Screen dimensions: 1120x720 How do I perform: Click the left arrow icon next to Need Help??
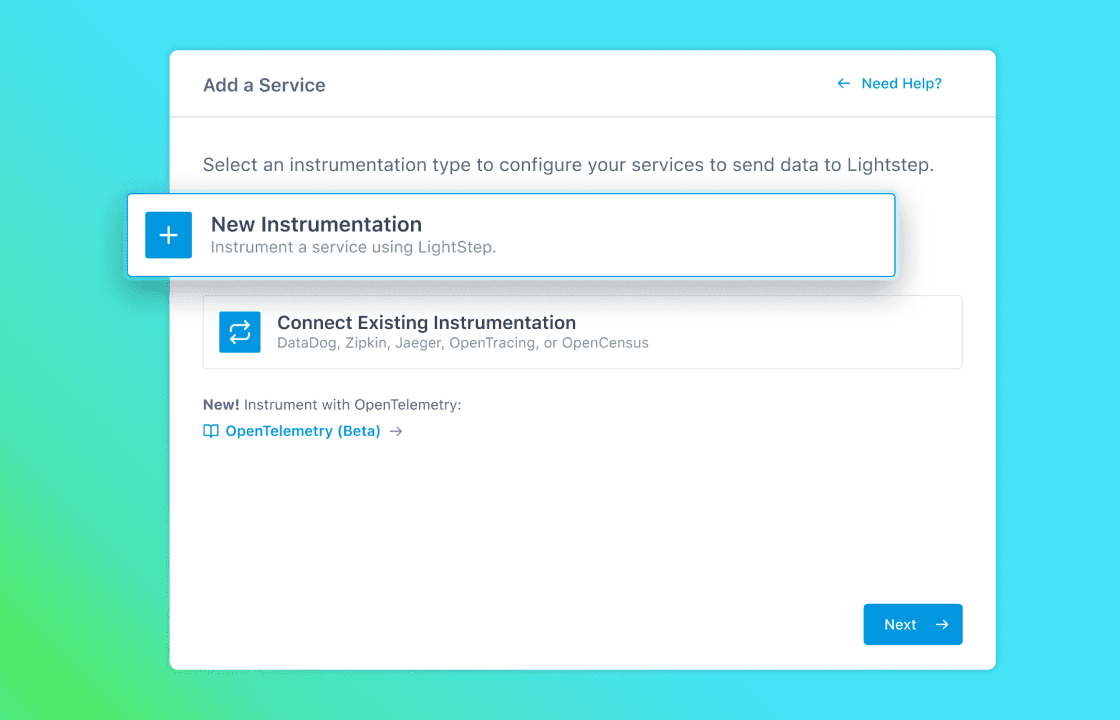coord(844,84)
